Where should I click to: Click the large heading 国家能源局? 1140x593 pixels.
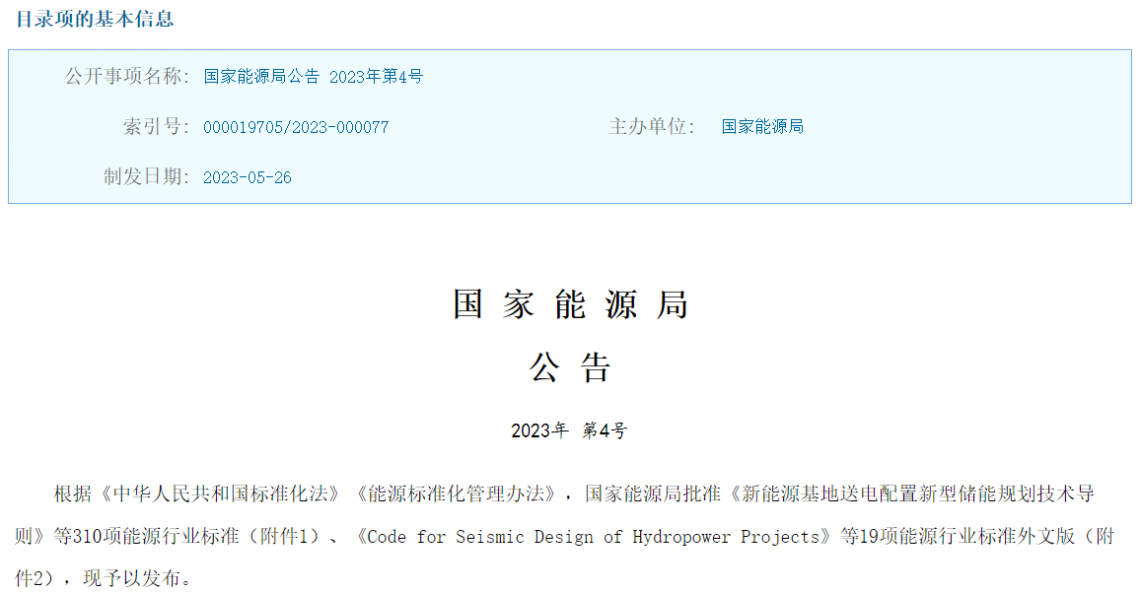[x=570, y=304]
